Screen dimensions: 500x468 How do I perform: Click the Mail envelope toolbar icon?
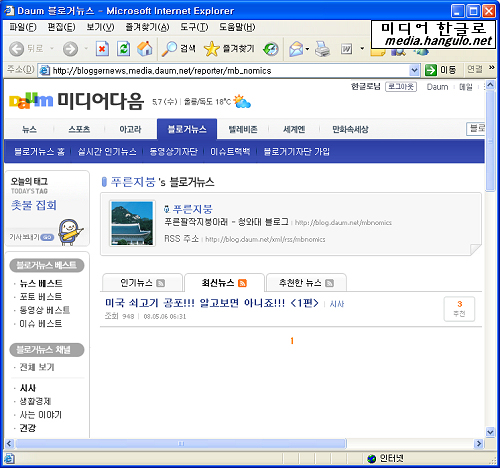[x=296, y=49]
